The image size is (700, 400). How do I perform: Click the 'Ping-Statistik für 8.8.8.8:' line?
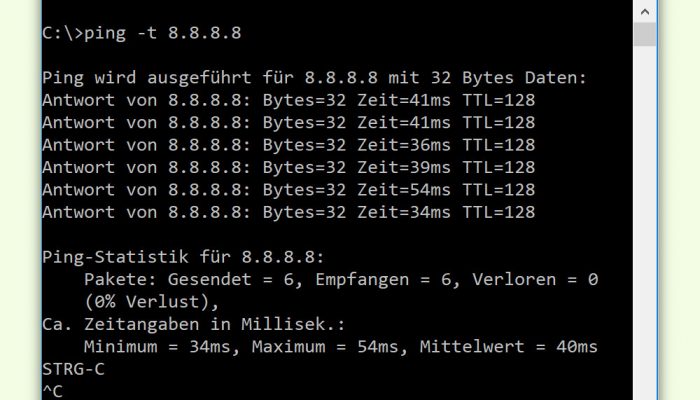183,257
